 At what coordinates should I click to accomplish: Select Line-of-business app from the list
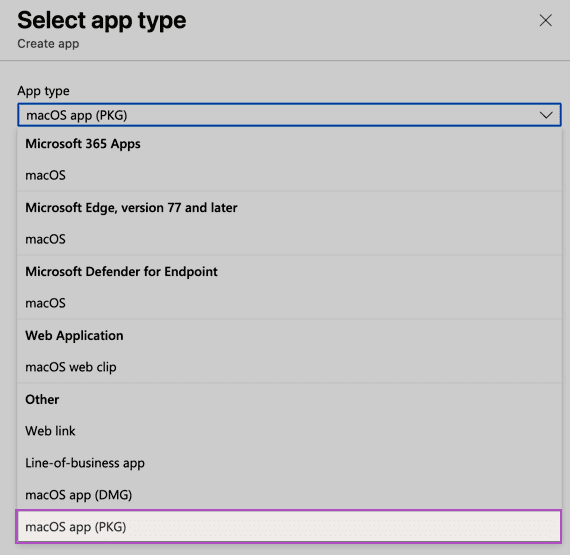click(x=289, y=463)
